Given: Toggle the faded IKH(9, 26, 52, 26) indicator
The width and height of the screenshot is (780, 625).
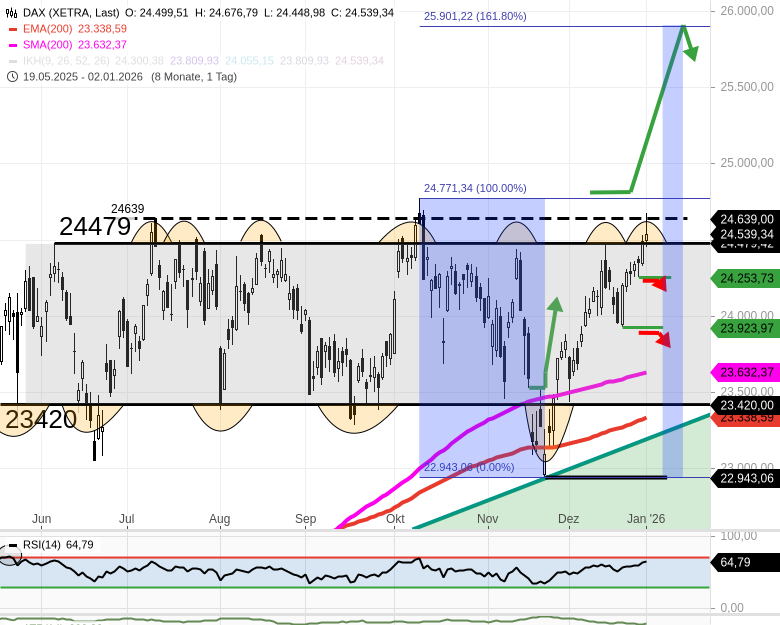Looking at the screenshot, I should pyautogui.click(x=68, y=61).
